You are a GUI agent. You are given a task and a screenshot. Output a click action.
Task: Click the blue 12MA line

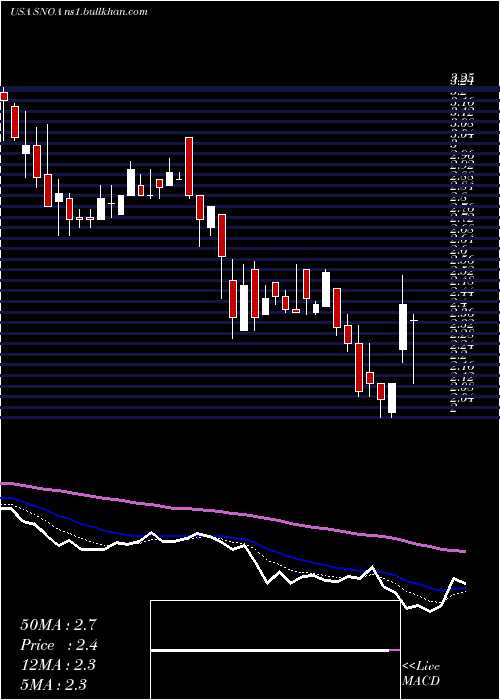point(232,542)
